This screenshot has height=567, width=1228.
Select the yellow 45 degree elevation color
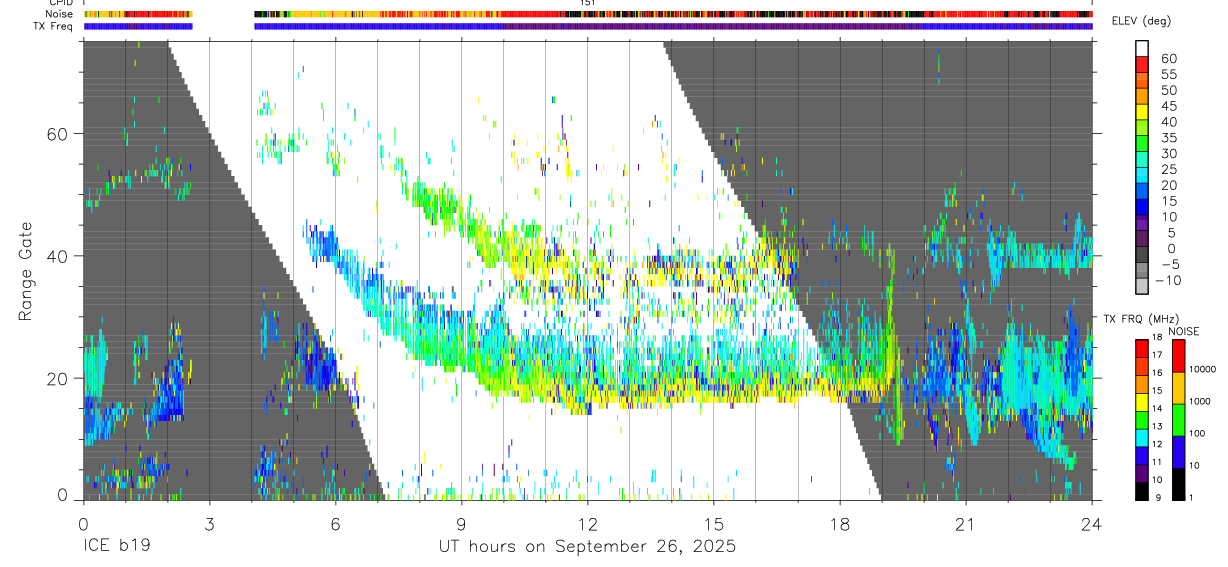click(1142, 111)
